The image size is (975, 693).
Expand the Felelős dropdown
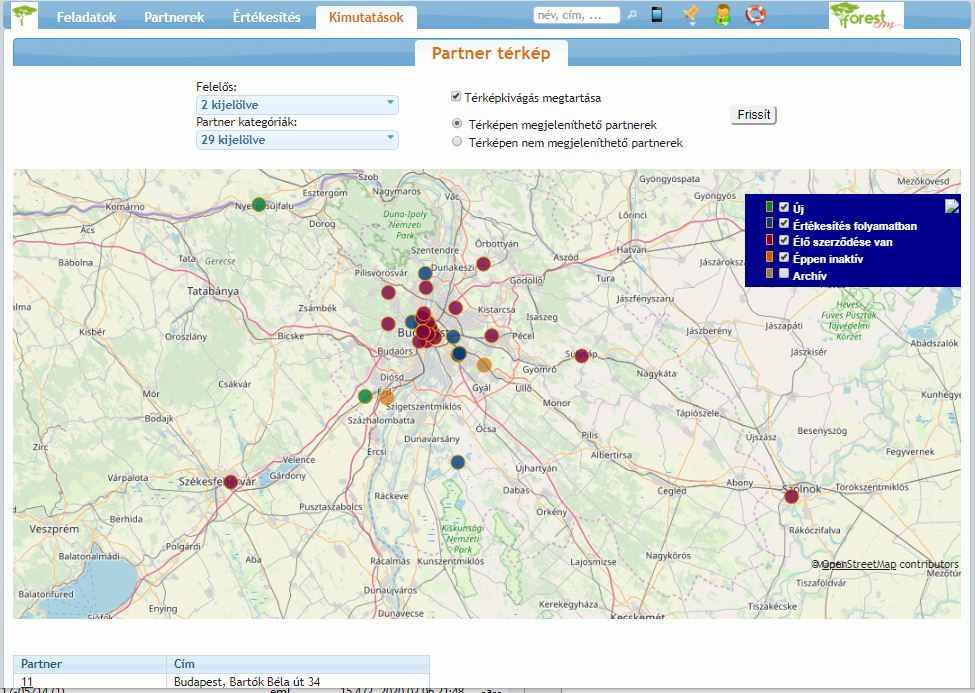point(297,105)
